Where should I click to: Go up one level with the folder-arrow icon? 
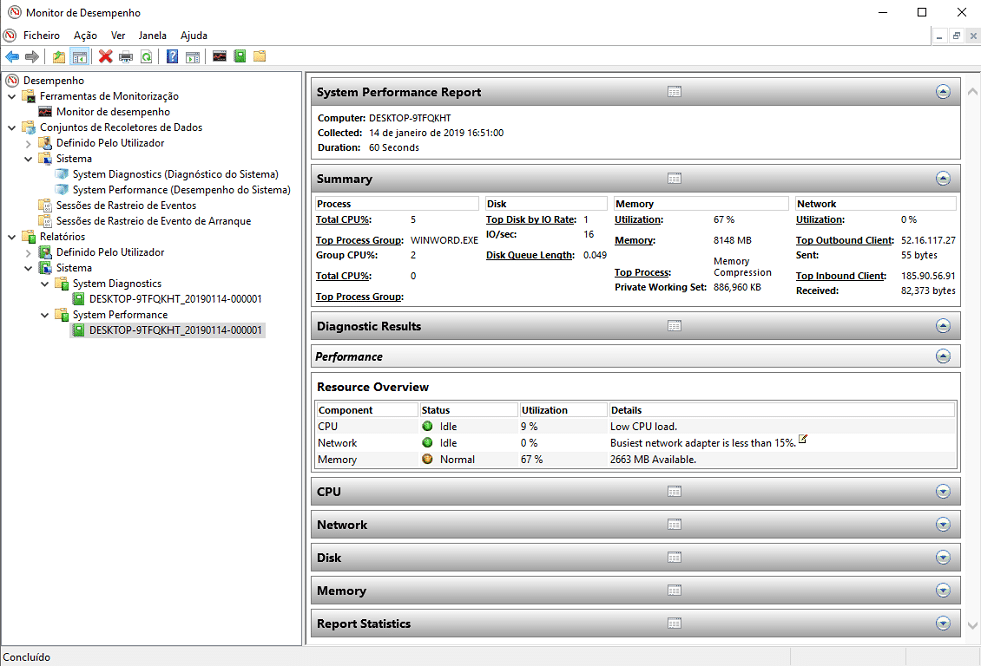pyautogui.click(x=59, y=57)
